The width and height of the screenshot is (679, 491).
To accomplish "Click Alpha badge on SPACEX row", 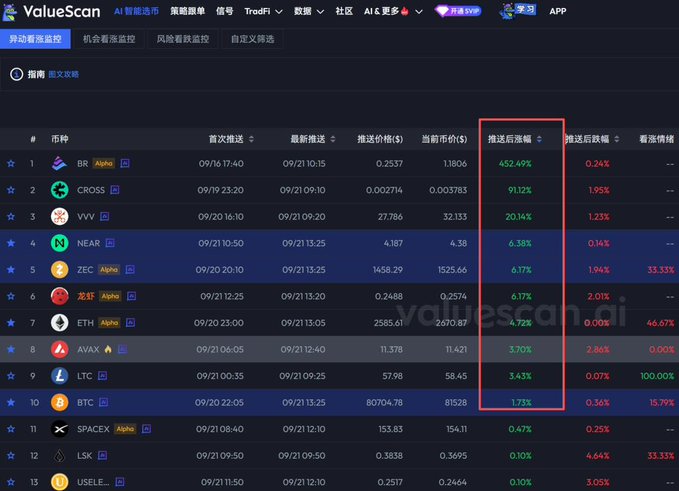I will coord(125,429).
